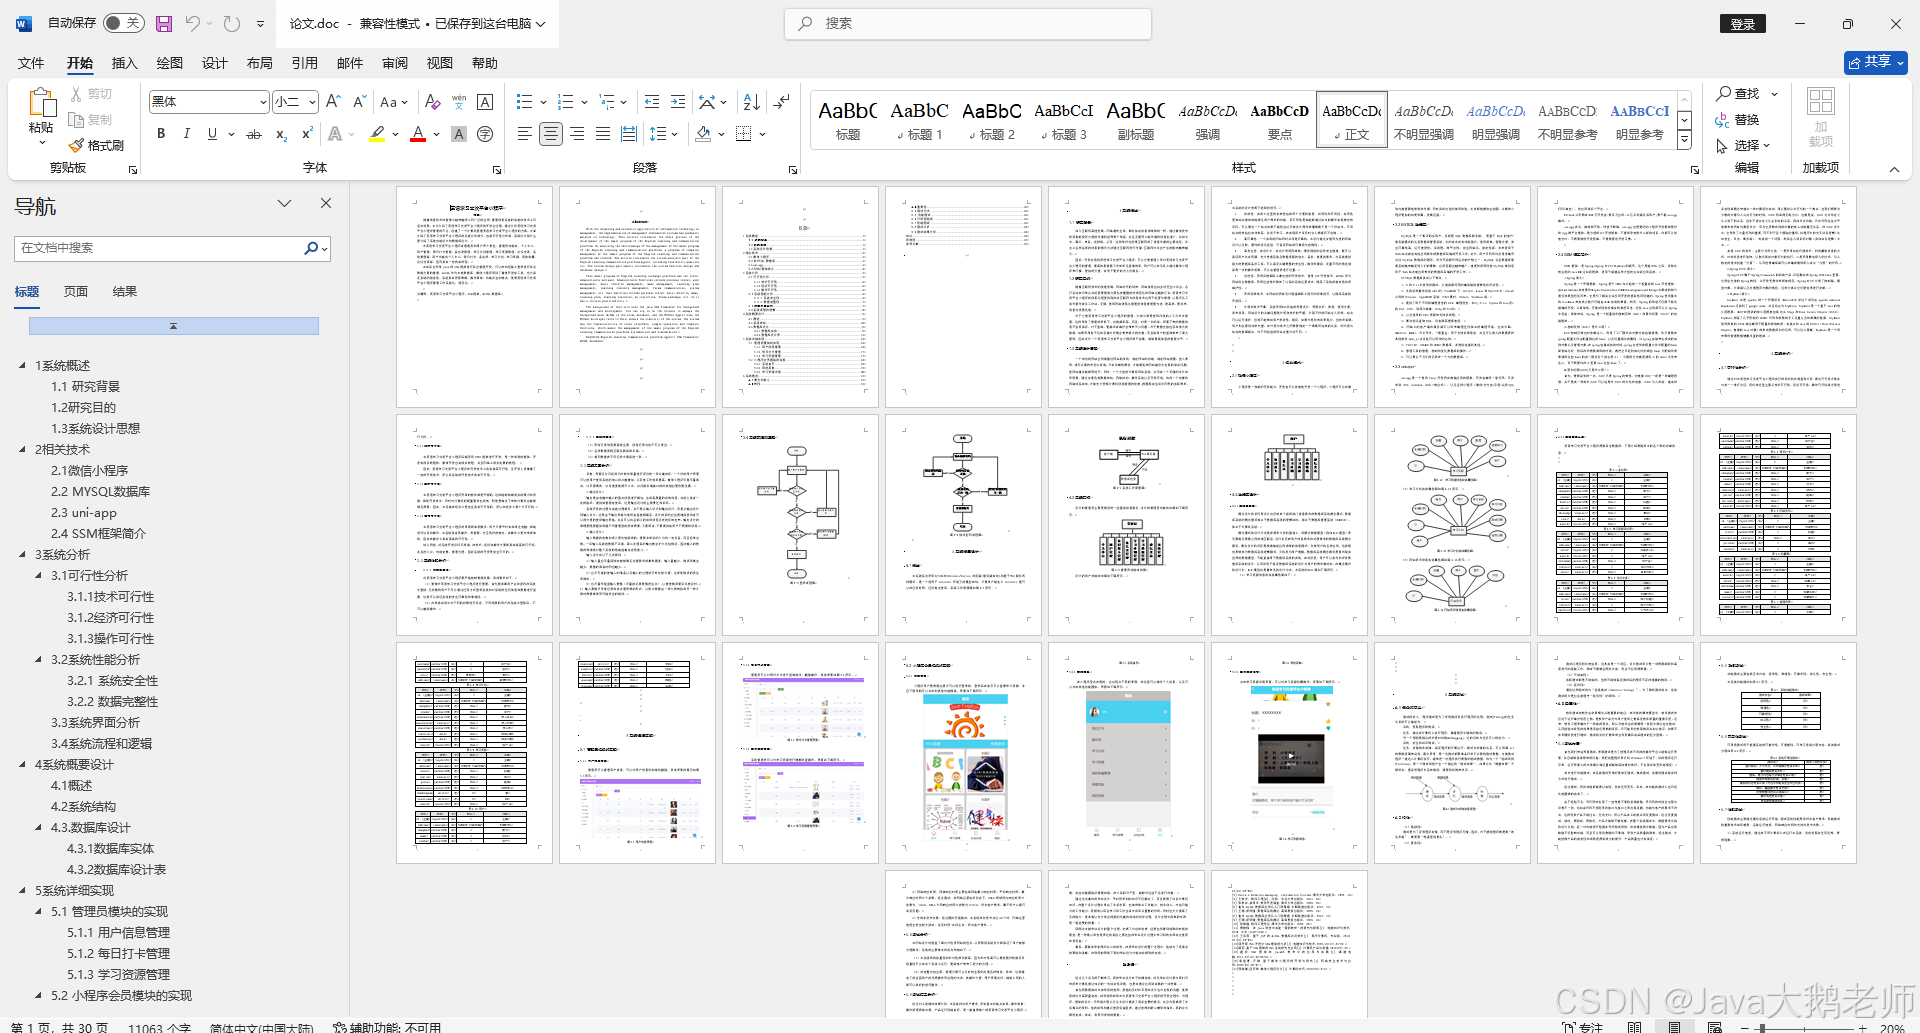The height and width of the screenshot is (1033, 1920).
Task: Click the Paste clipboard icon
Action: point(41,103)
